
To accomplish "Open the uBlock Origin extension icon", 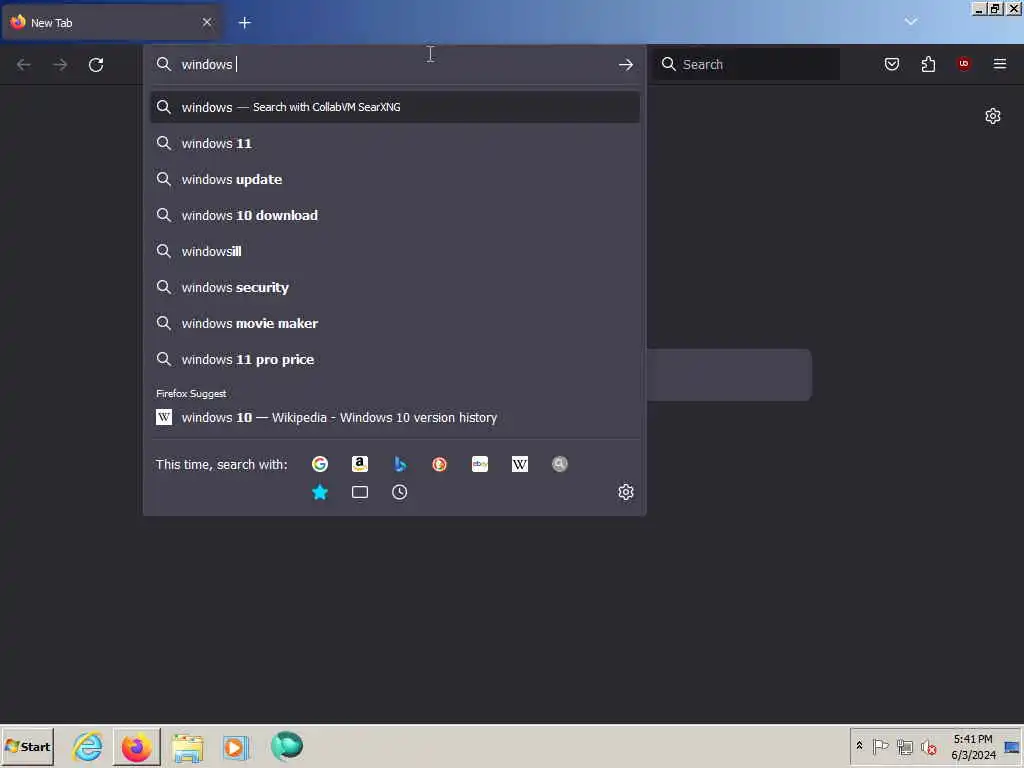I will pos(964,64).
